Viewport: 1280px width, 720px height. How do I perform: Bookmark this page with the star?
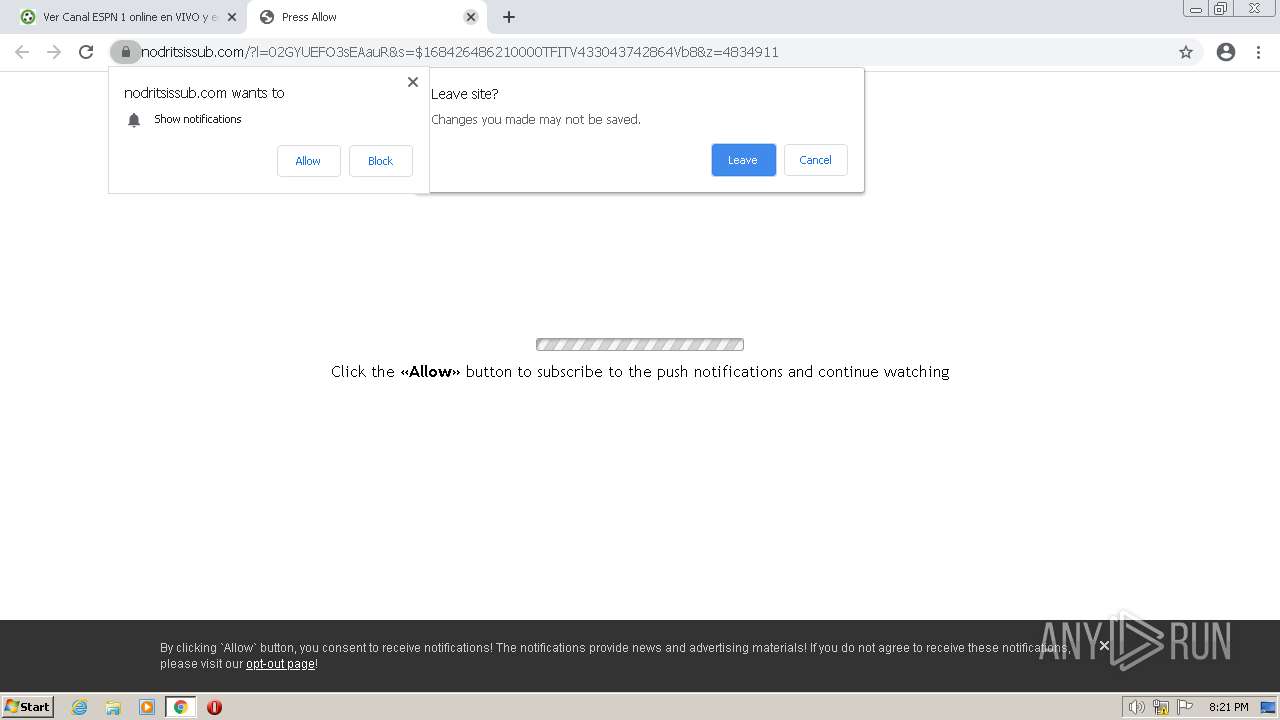pyautogui.click(x=1186, y=52)
